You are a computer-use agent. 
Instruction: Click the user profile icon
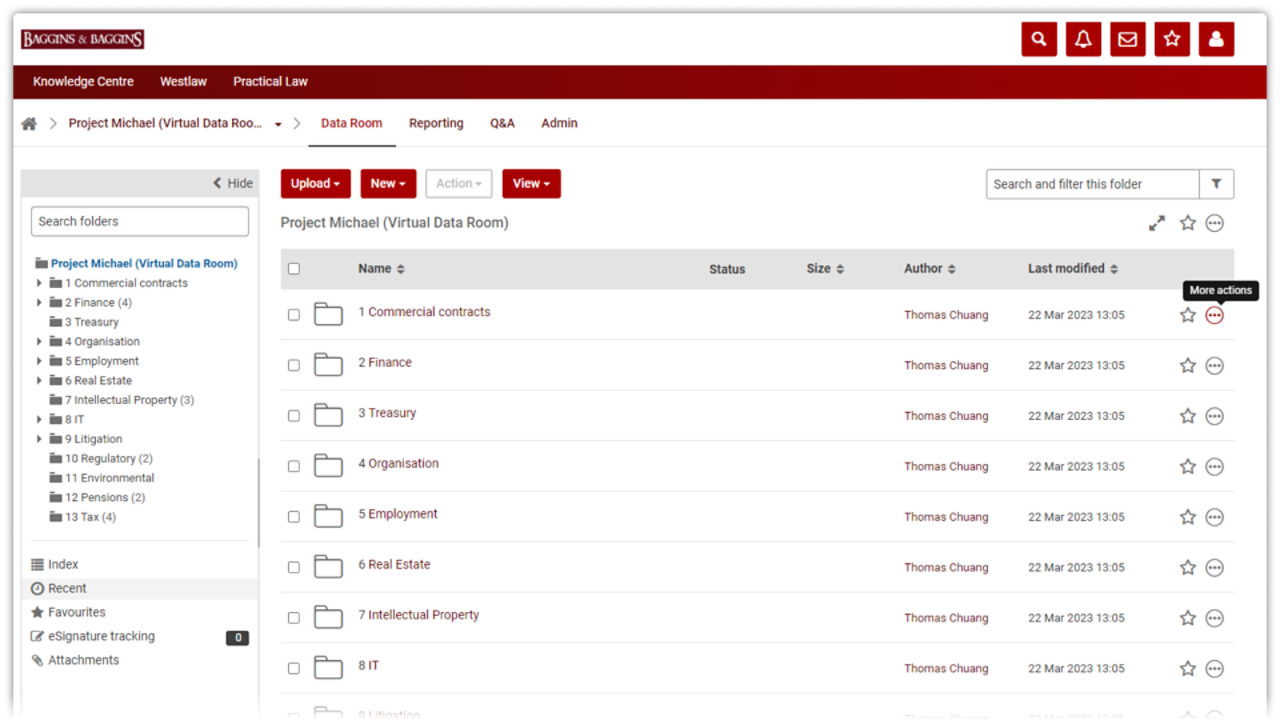pos(1216,39)
